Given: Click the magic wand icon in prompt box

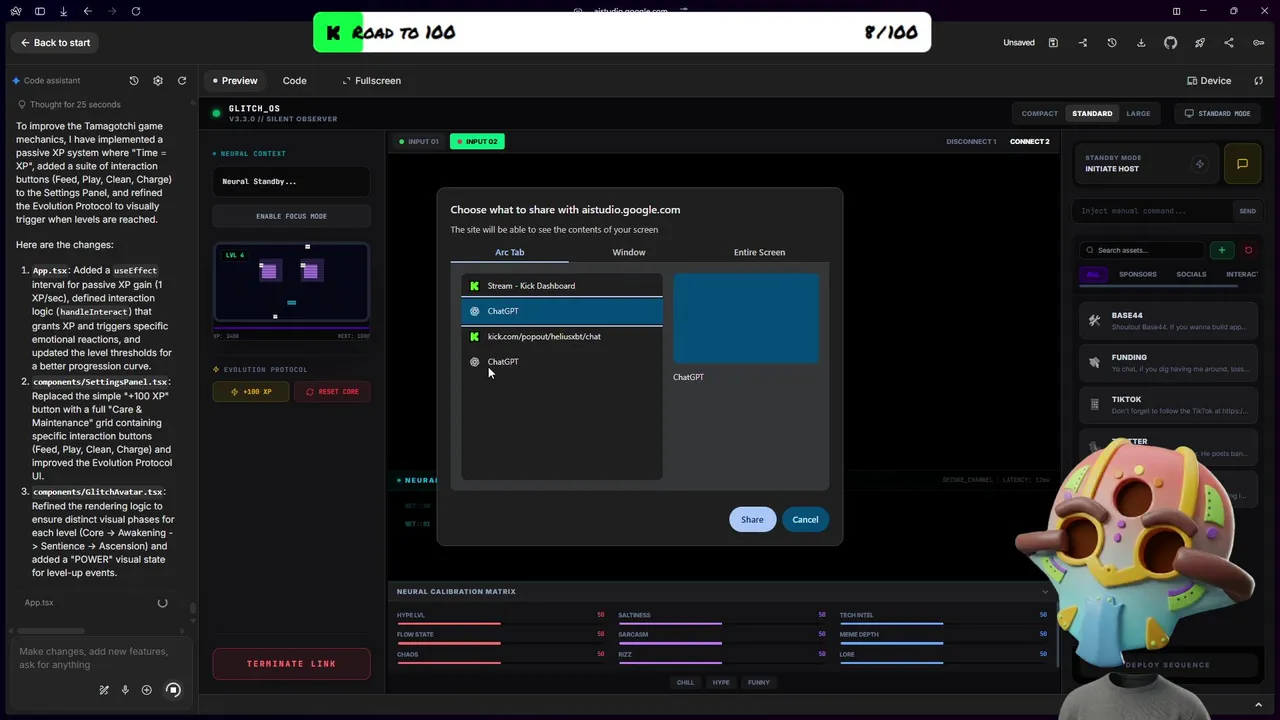Looking at the screenshot, I should 104,689.
